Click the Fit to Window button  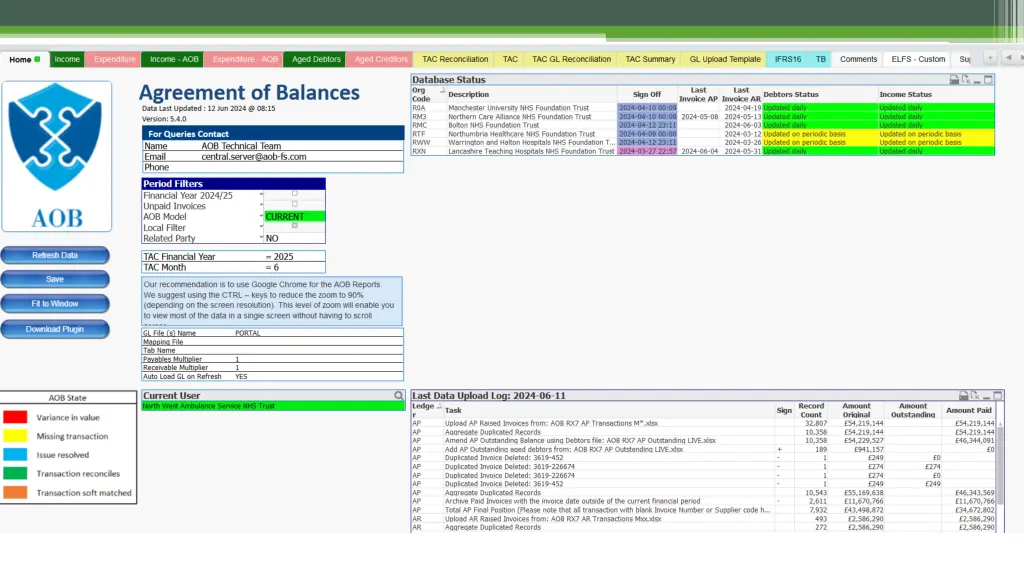[x=55, y=304]
